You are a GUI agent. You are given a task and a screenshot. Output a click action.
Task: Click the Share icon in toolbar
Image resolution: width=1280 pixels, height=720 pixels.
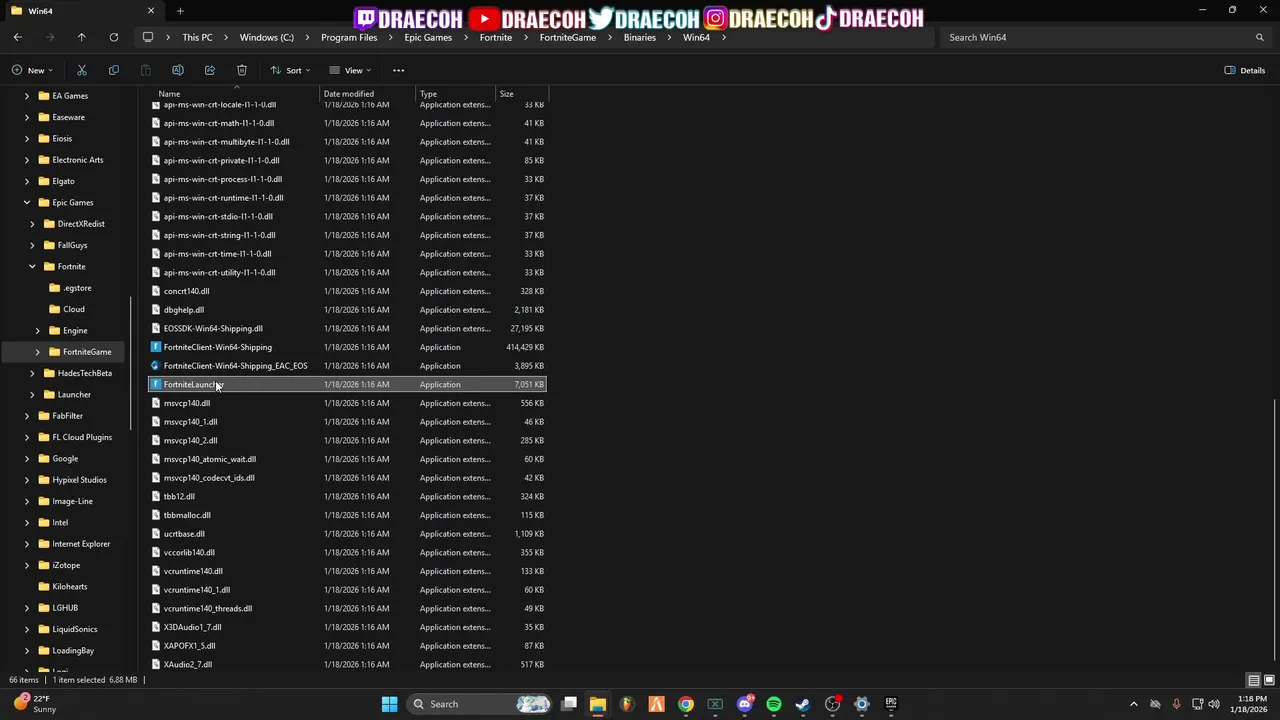210,70
